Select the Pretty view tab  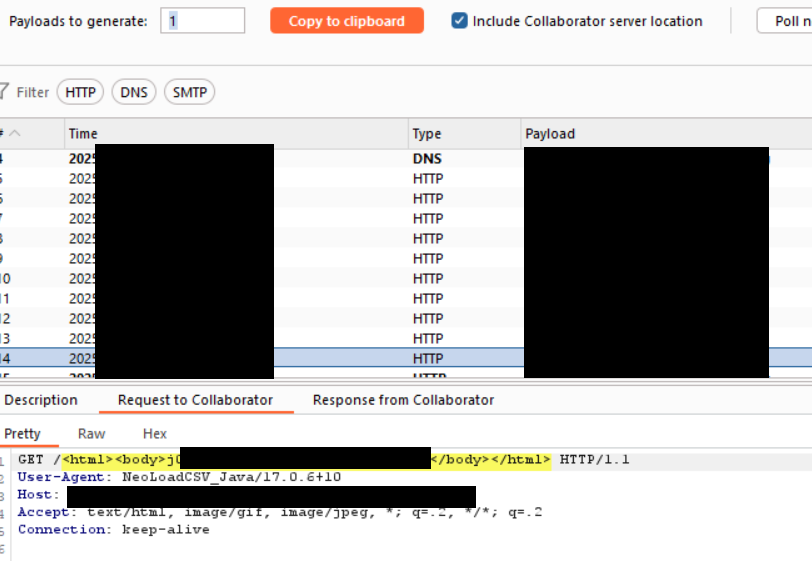pos(23,433)
